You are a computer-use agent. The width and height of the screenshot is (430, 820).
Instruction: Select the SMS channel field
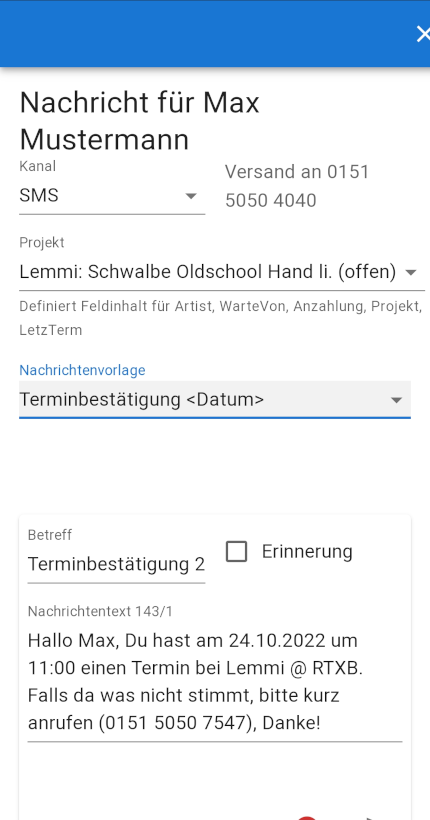[112, 196]
